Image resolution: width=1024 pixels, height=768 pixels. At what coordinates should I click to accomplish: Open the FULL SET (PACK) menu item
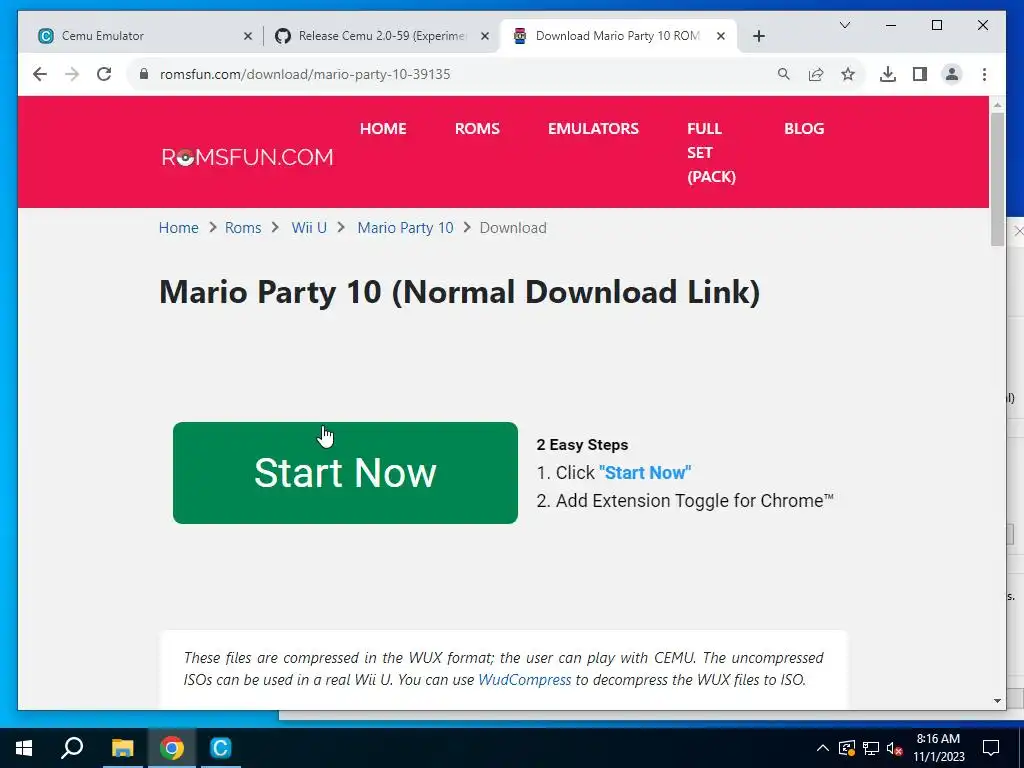[x=711, y=153]
